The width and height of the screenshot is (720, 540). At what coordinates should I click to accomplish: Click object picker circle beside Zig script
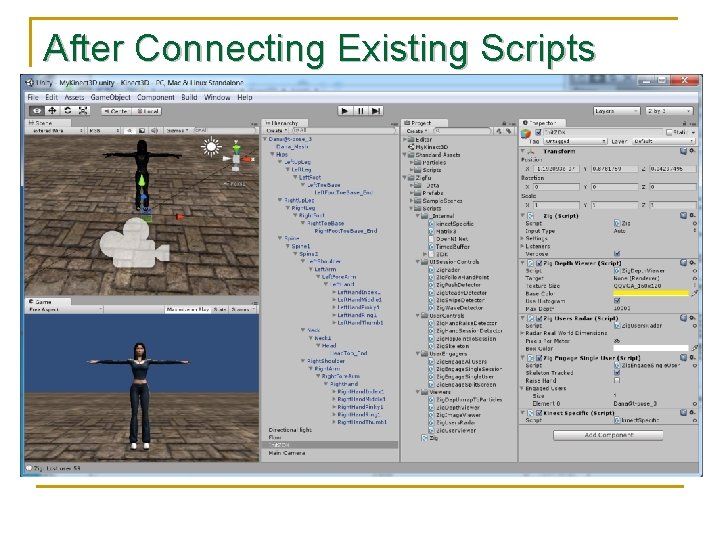click(x=694, y=223)
